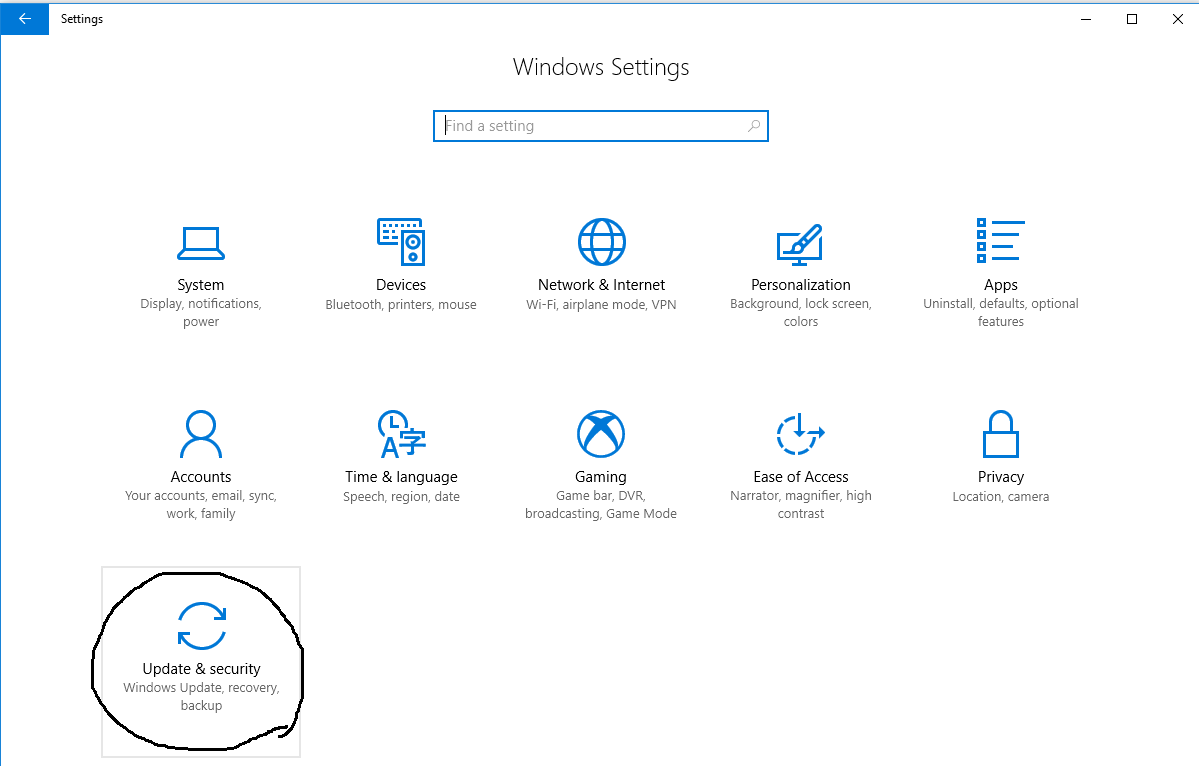
Task: Click the Devices label
Action: 401,285
